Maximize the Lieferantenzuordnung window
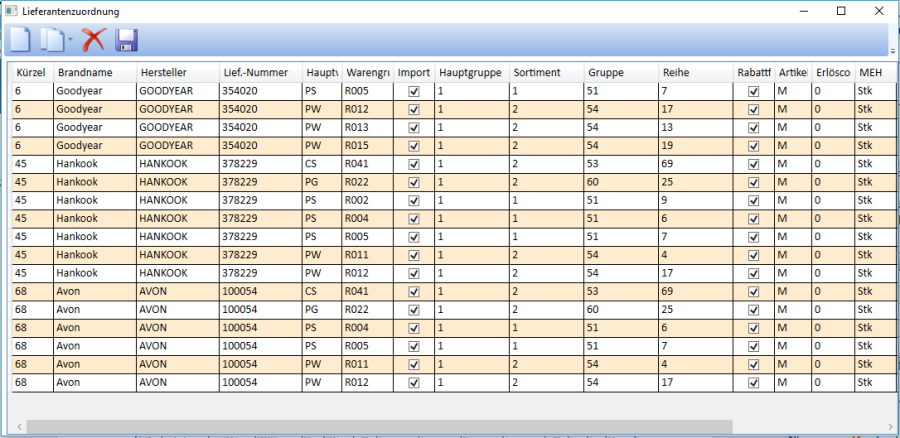The image size is (900, 438). (x=841, y=11)
